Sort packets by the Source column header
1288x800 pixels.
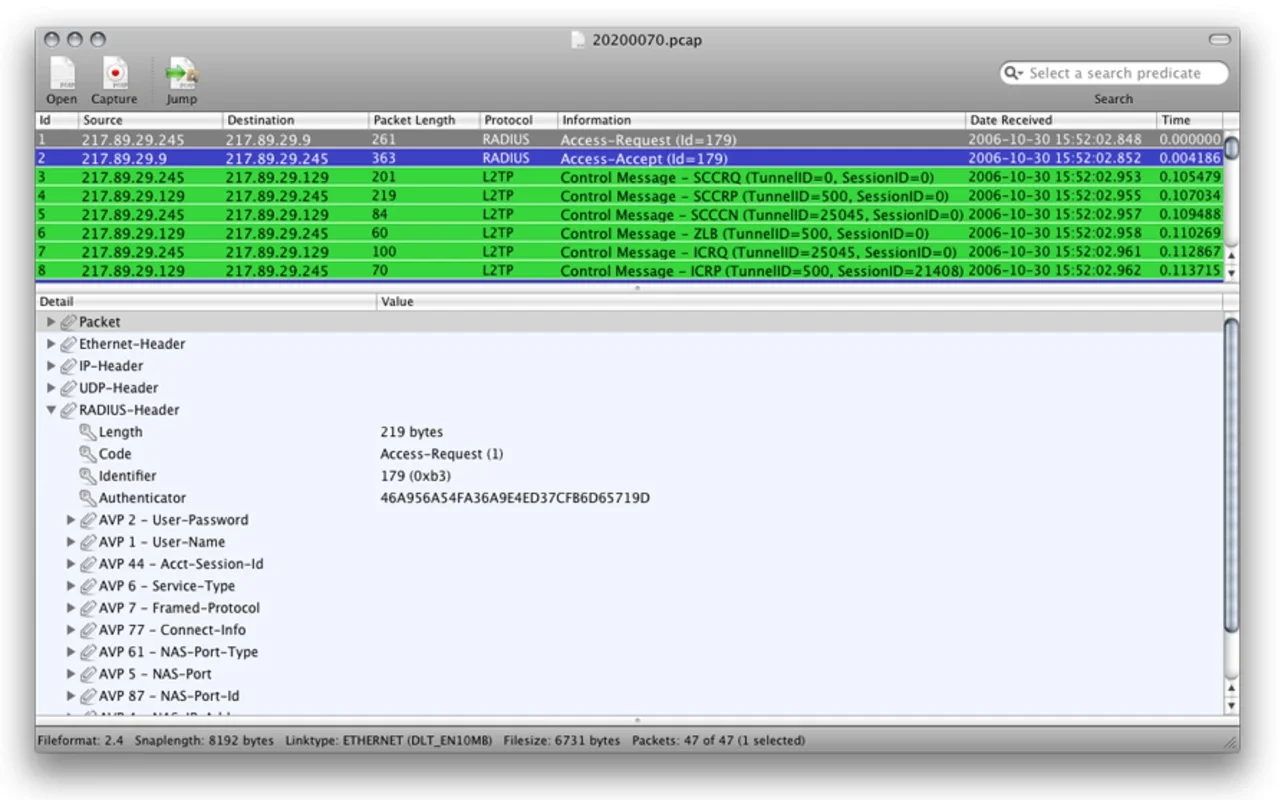click(151, 120)
